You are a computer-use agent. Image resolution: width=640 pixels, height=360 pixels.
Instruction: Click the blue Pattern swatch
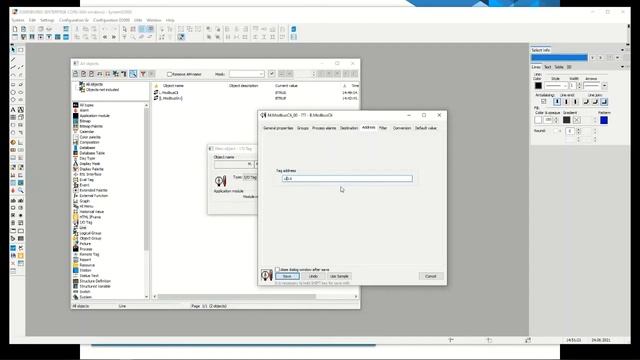tap(604, 120)
